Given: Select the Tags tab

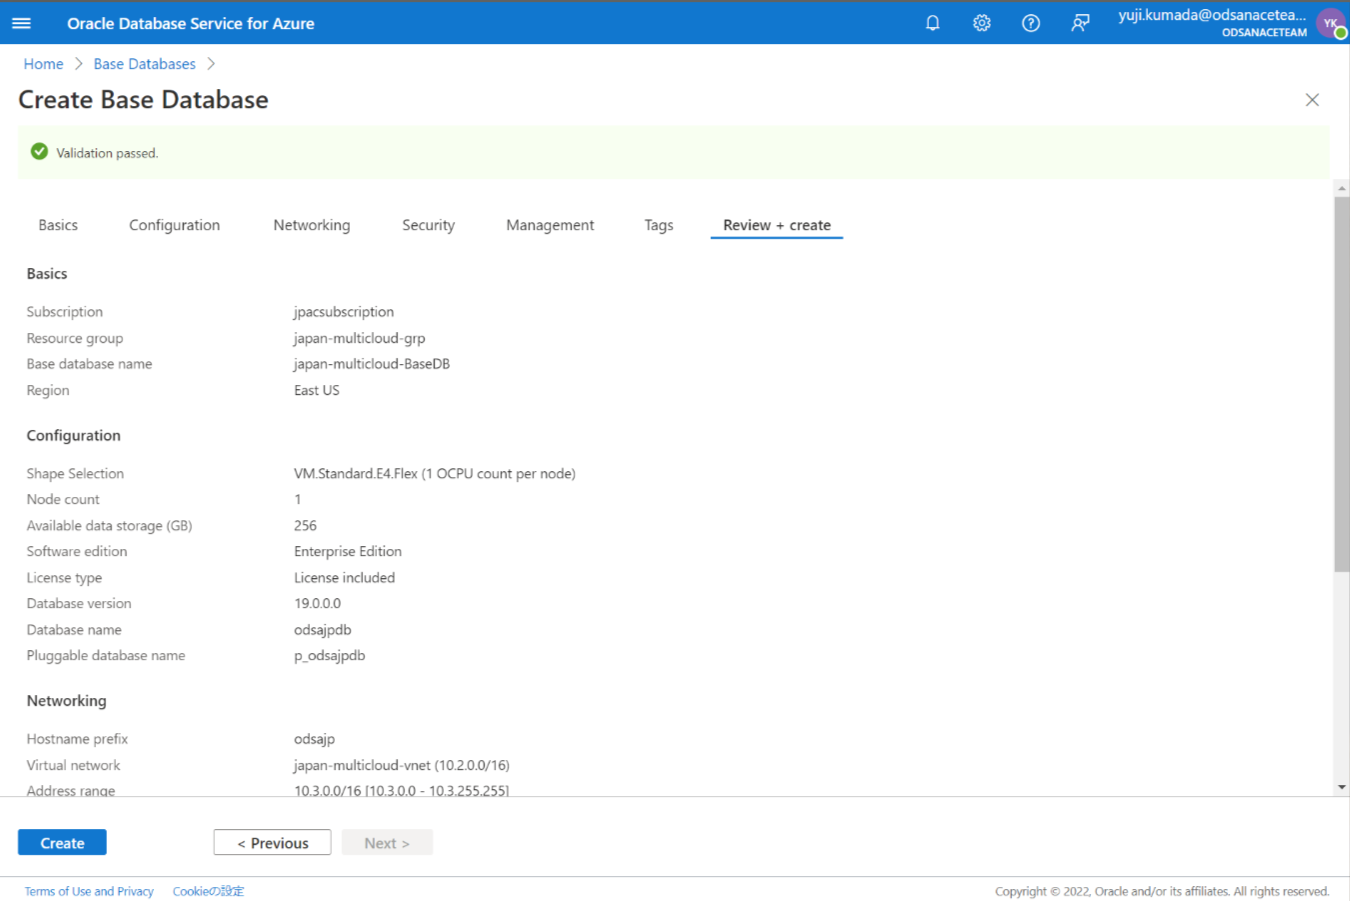Looking at the screenshot, I should pos(658,225).
